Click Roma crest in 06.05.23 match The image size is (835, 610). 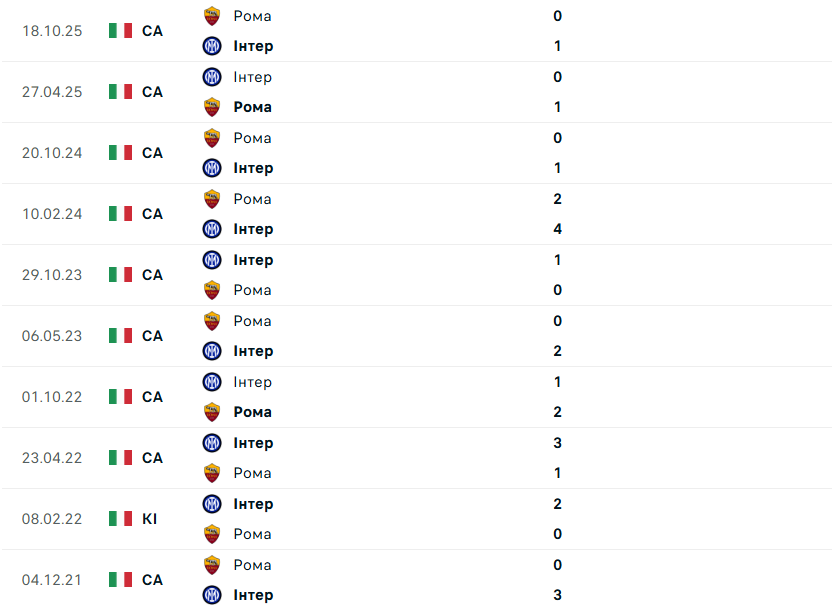pyautogui.click(x=211, y=321)
